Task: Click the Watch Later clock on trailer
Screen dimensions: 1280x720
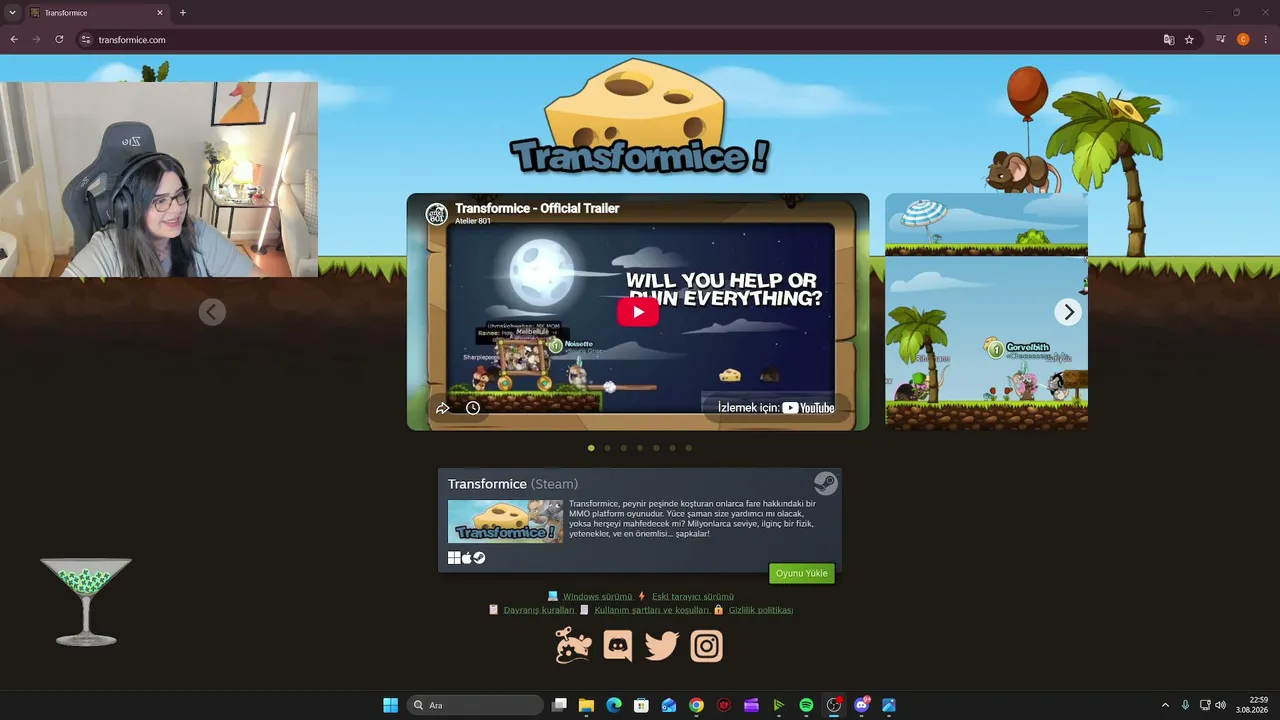Action: coord(473,408)
